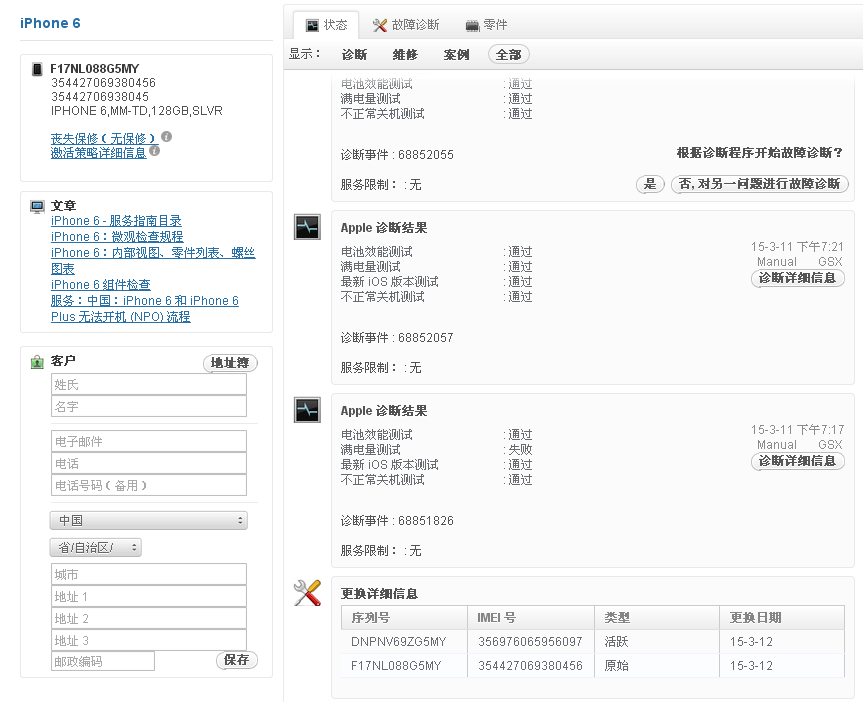Focus the 电子邮件 input field
The height and width of the screenshot is (702, 863).
click(149, 441)
